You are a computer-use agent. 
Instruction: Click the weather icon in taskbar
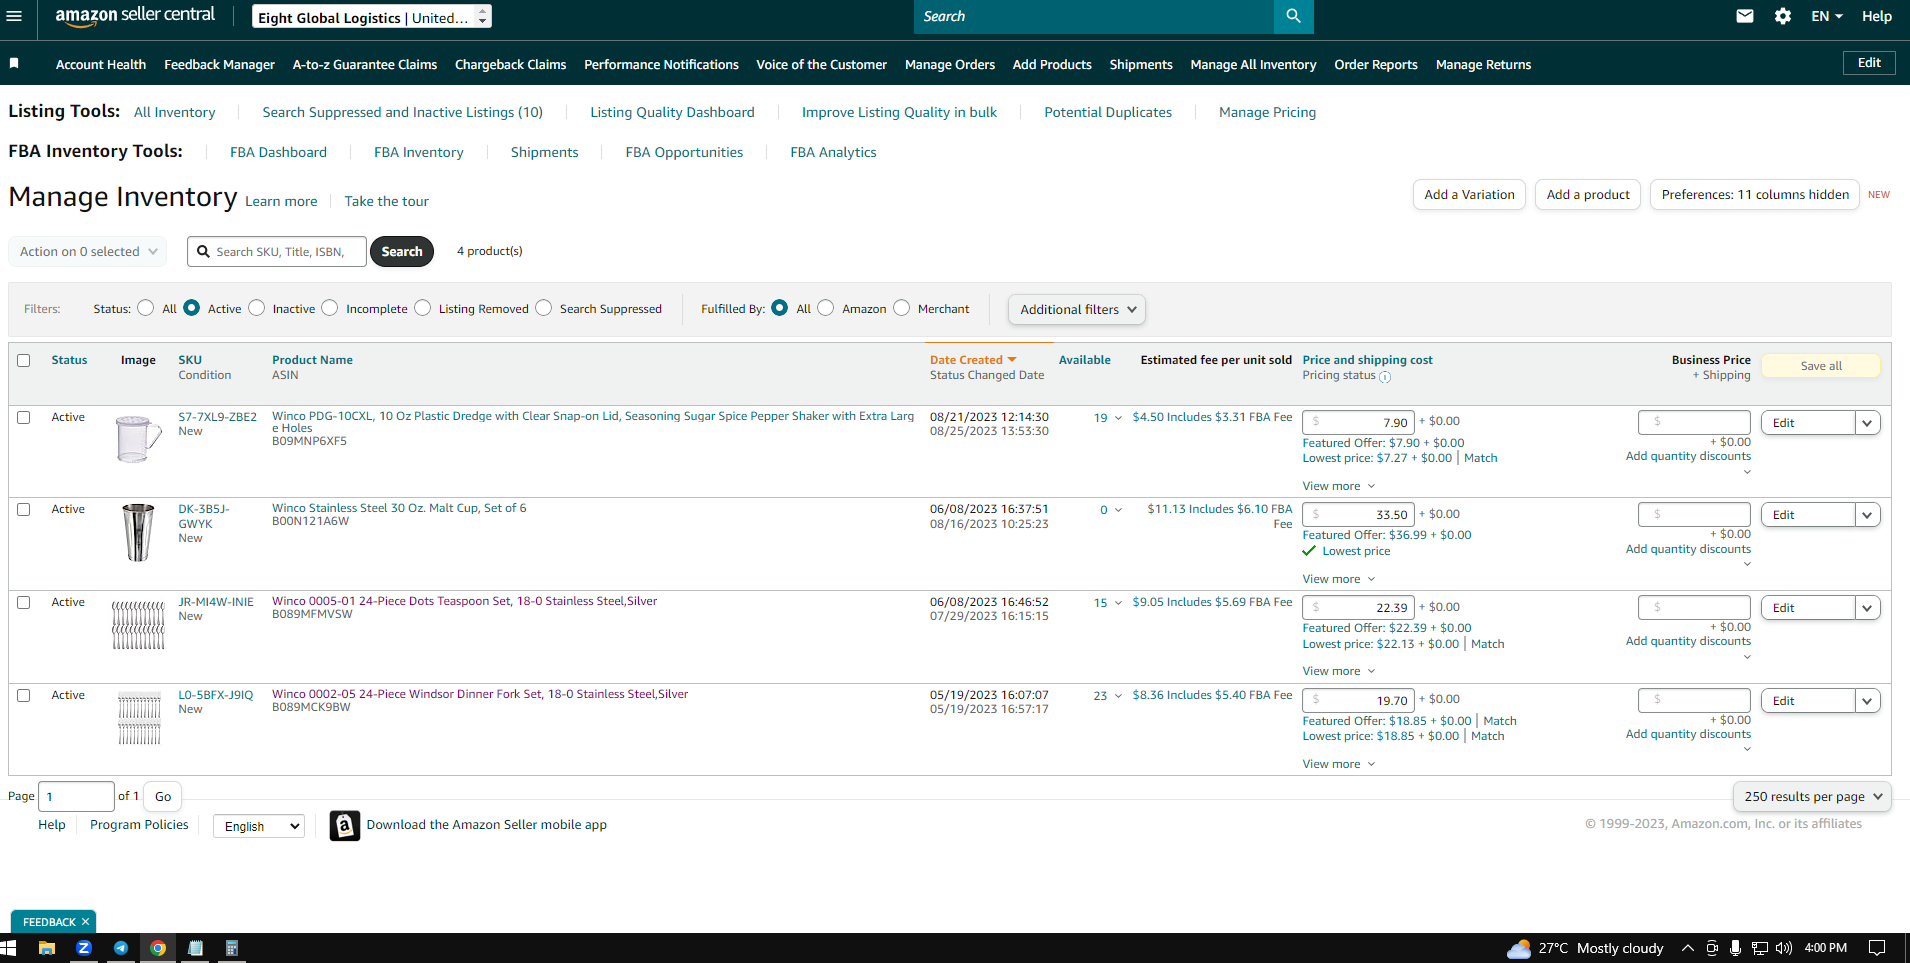(1519, 948)
